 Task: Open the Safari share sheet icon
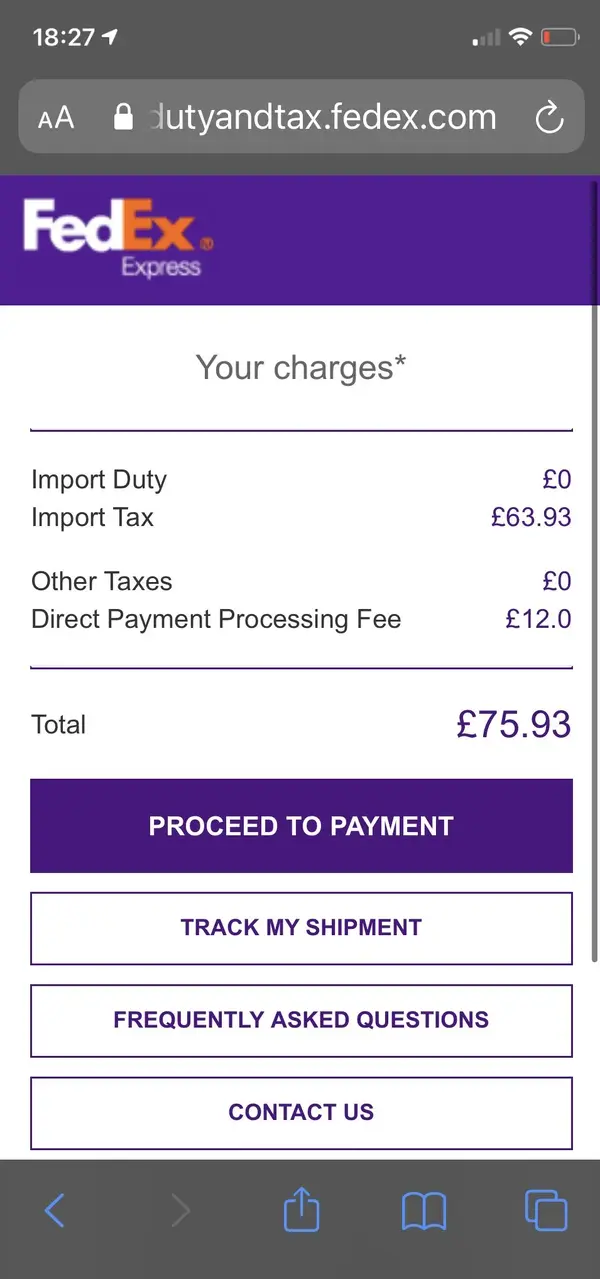click(x=301, y=1209)
